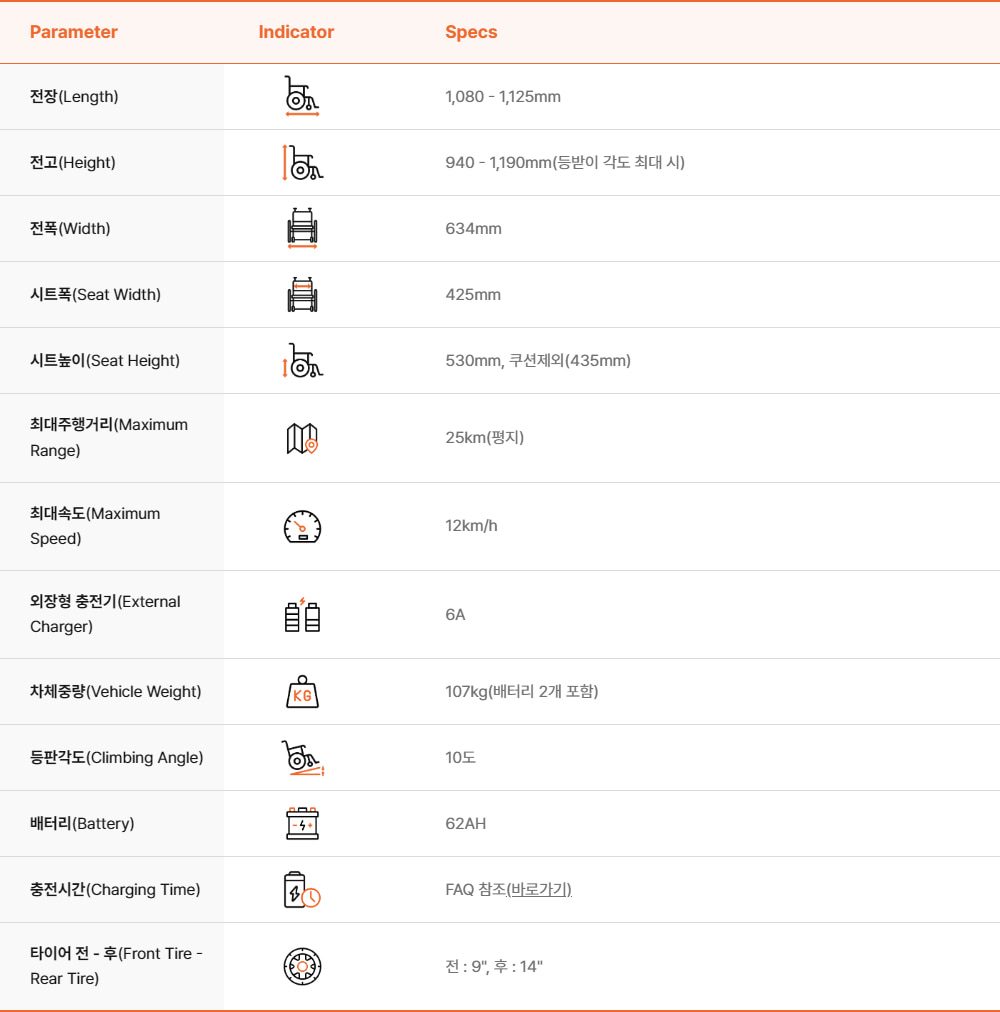Select the 전장(Length) parameter label

(74, 96)
